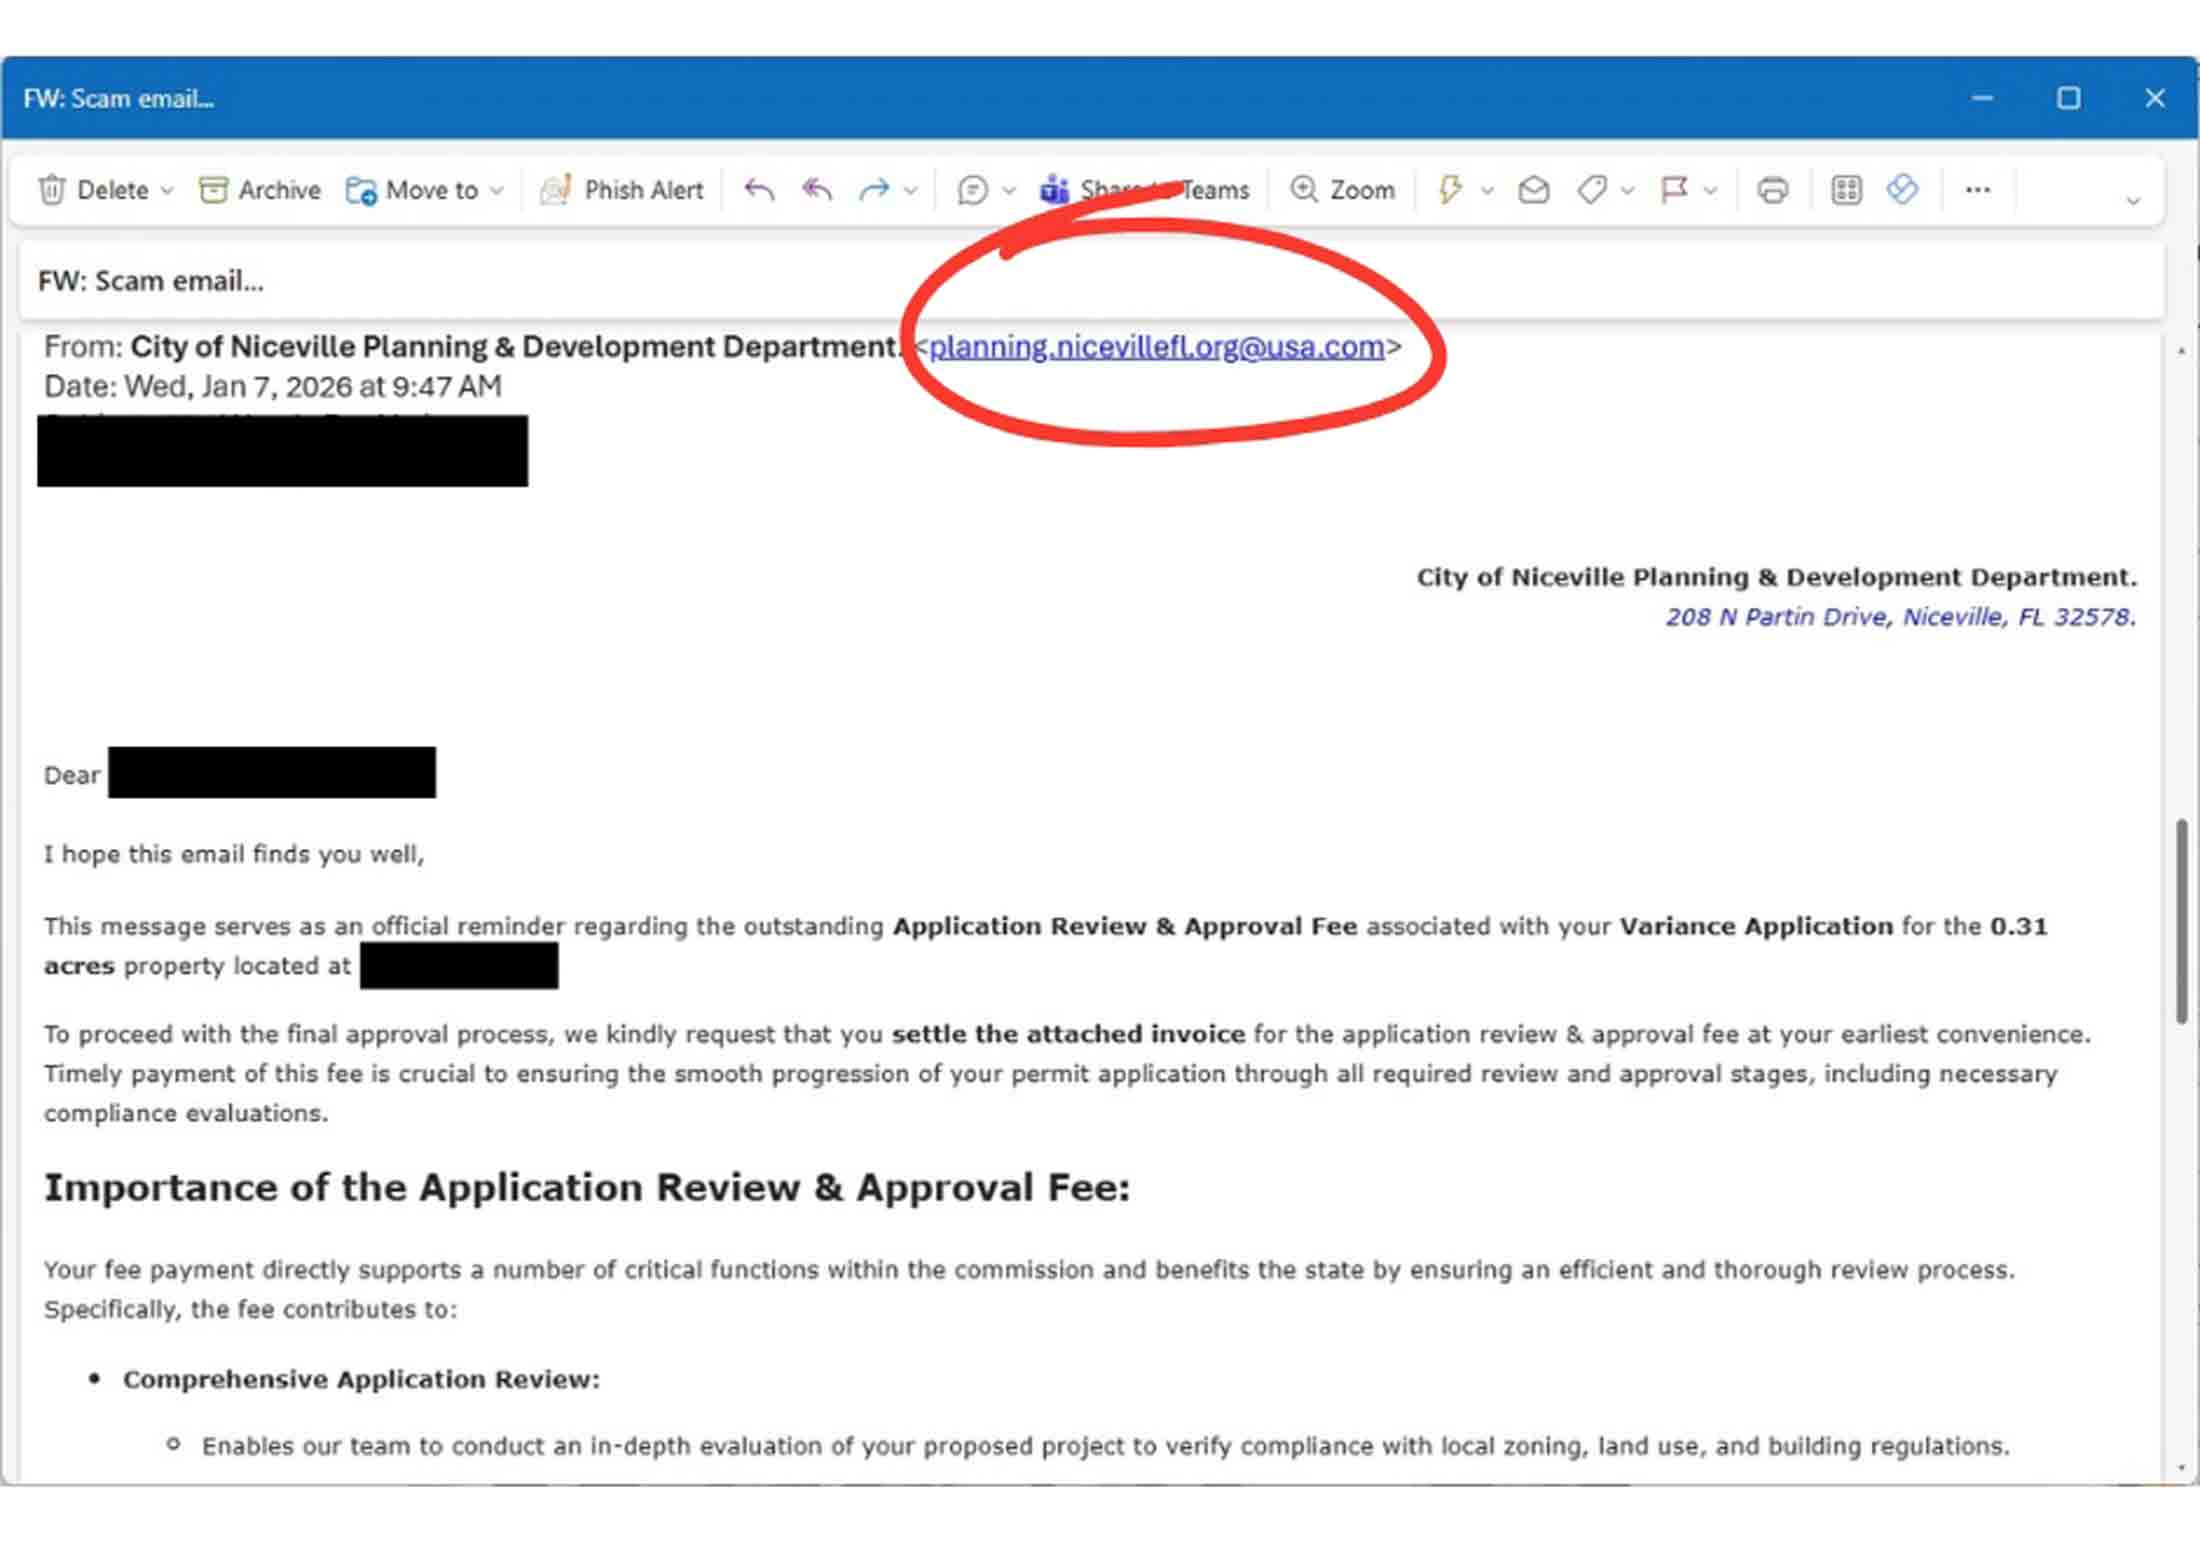The height and width of the screenshot is (1552, 2200).
Task: Click the Forward arrow icon
Action: point(874,189)
